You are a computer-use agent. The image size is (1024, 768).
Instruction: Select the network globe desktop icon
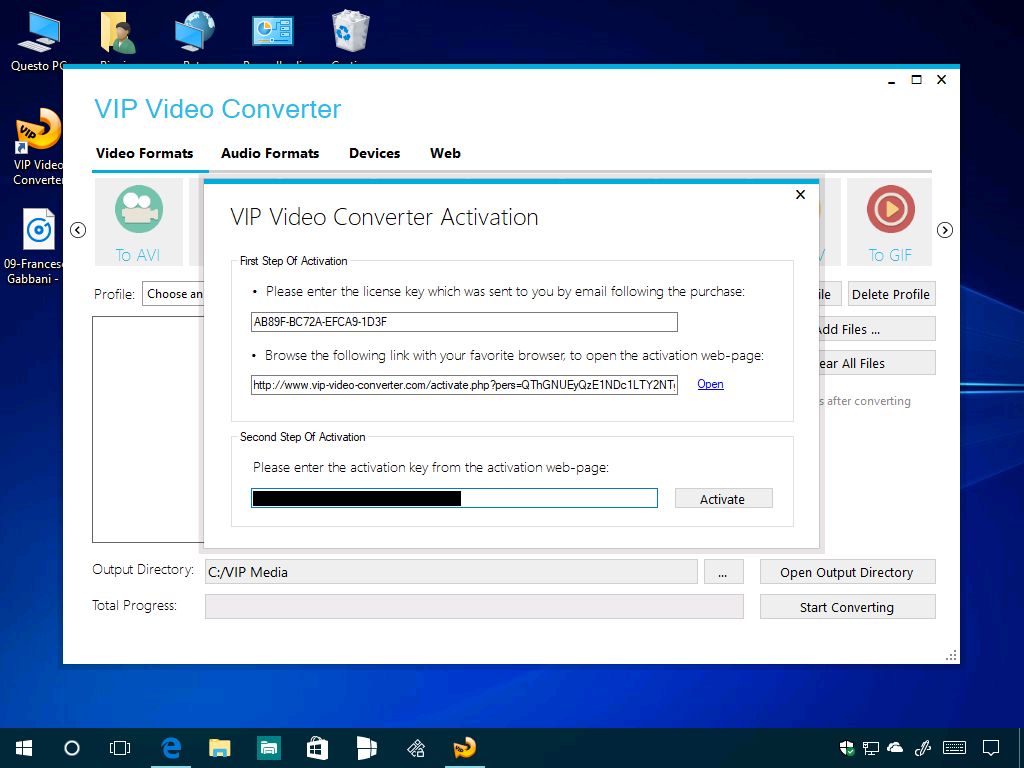[x=195, y=33]
